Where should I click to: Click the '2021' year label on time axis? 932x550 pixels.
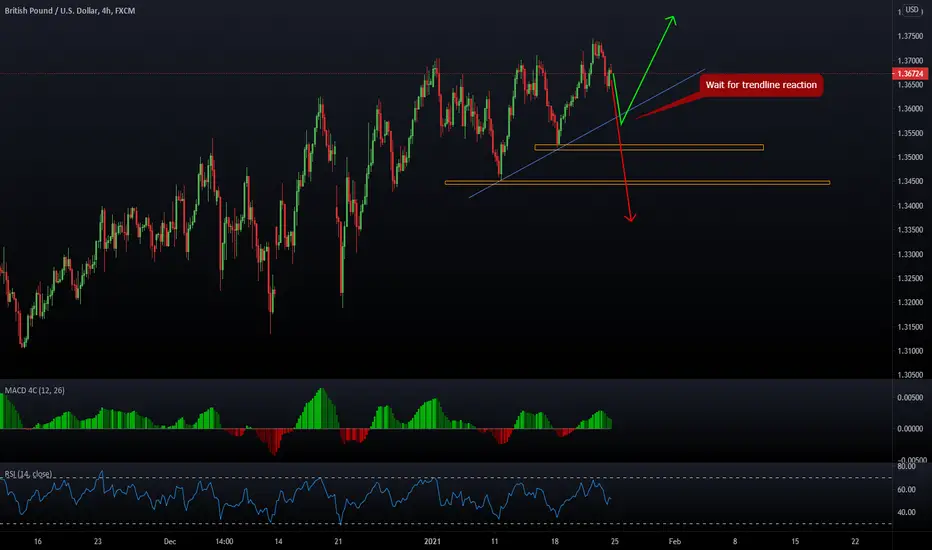click(433, 542)
